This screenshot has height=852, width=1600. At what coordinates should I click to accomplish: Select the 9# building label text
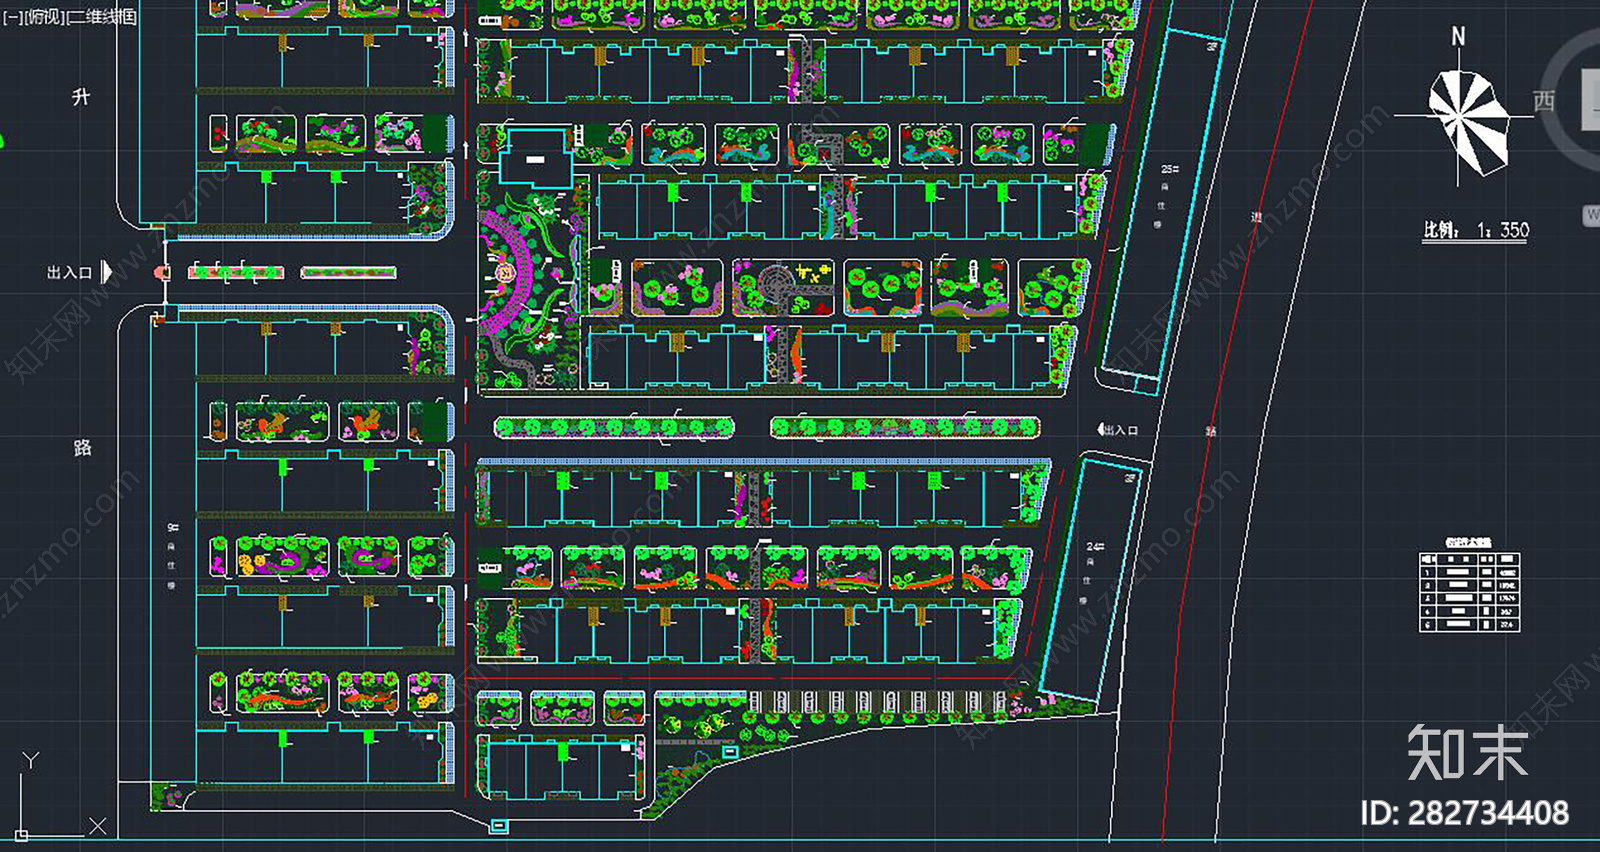click(172, 526)
